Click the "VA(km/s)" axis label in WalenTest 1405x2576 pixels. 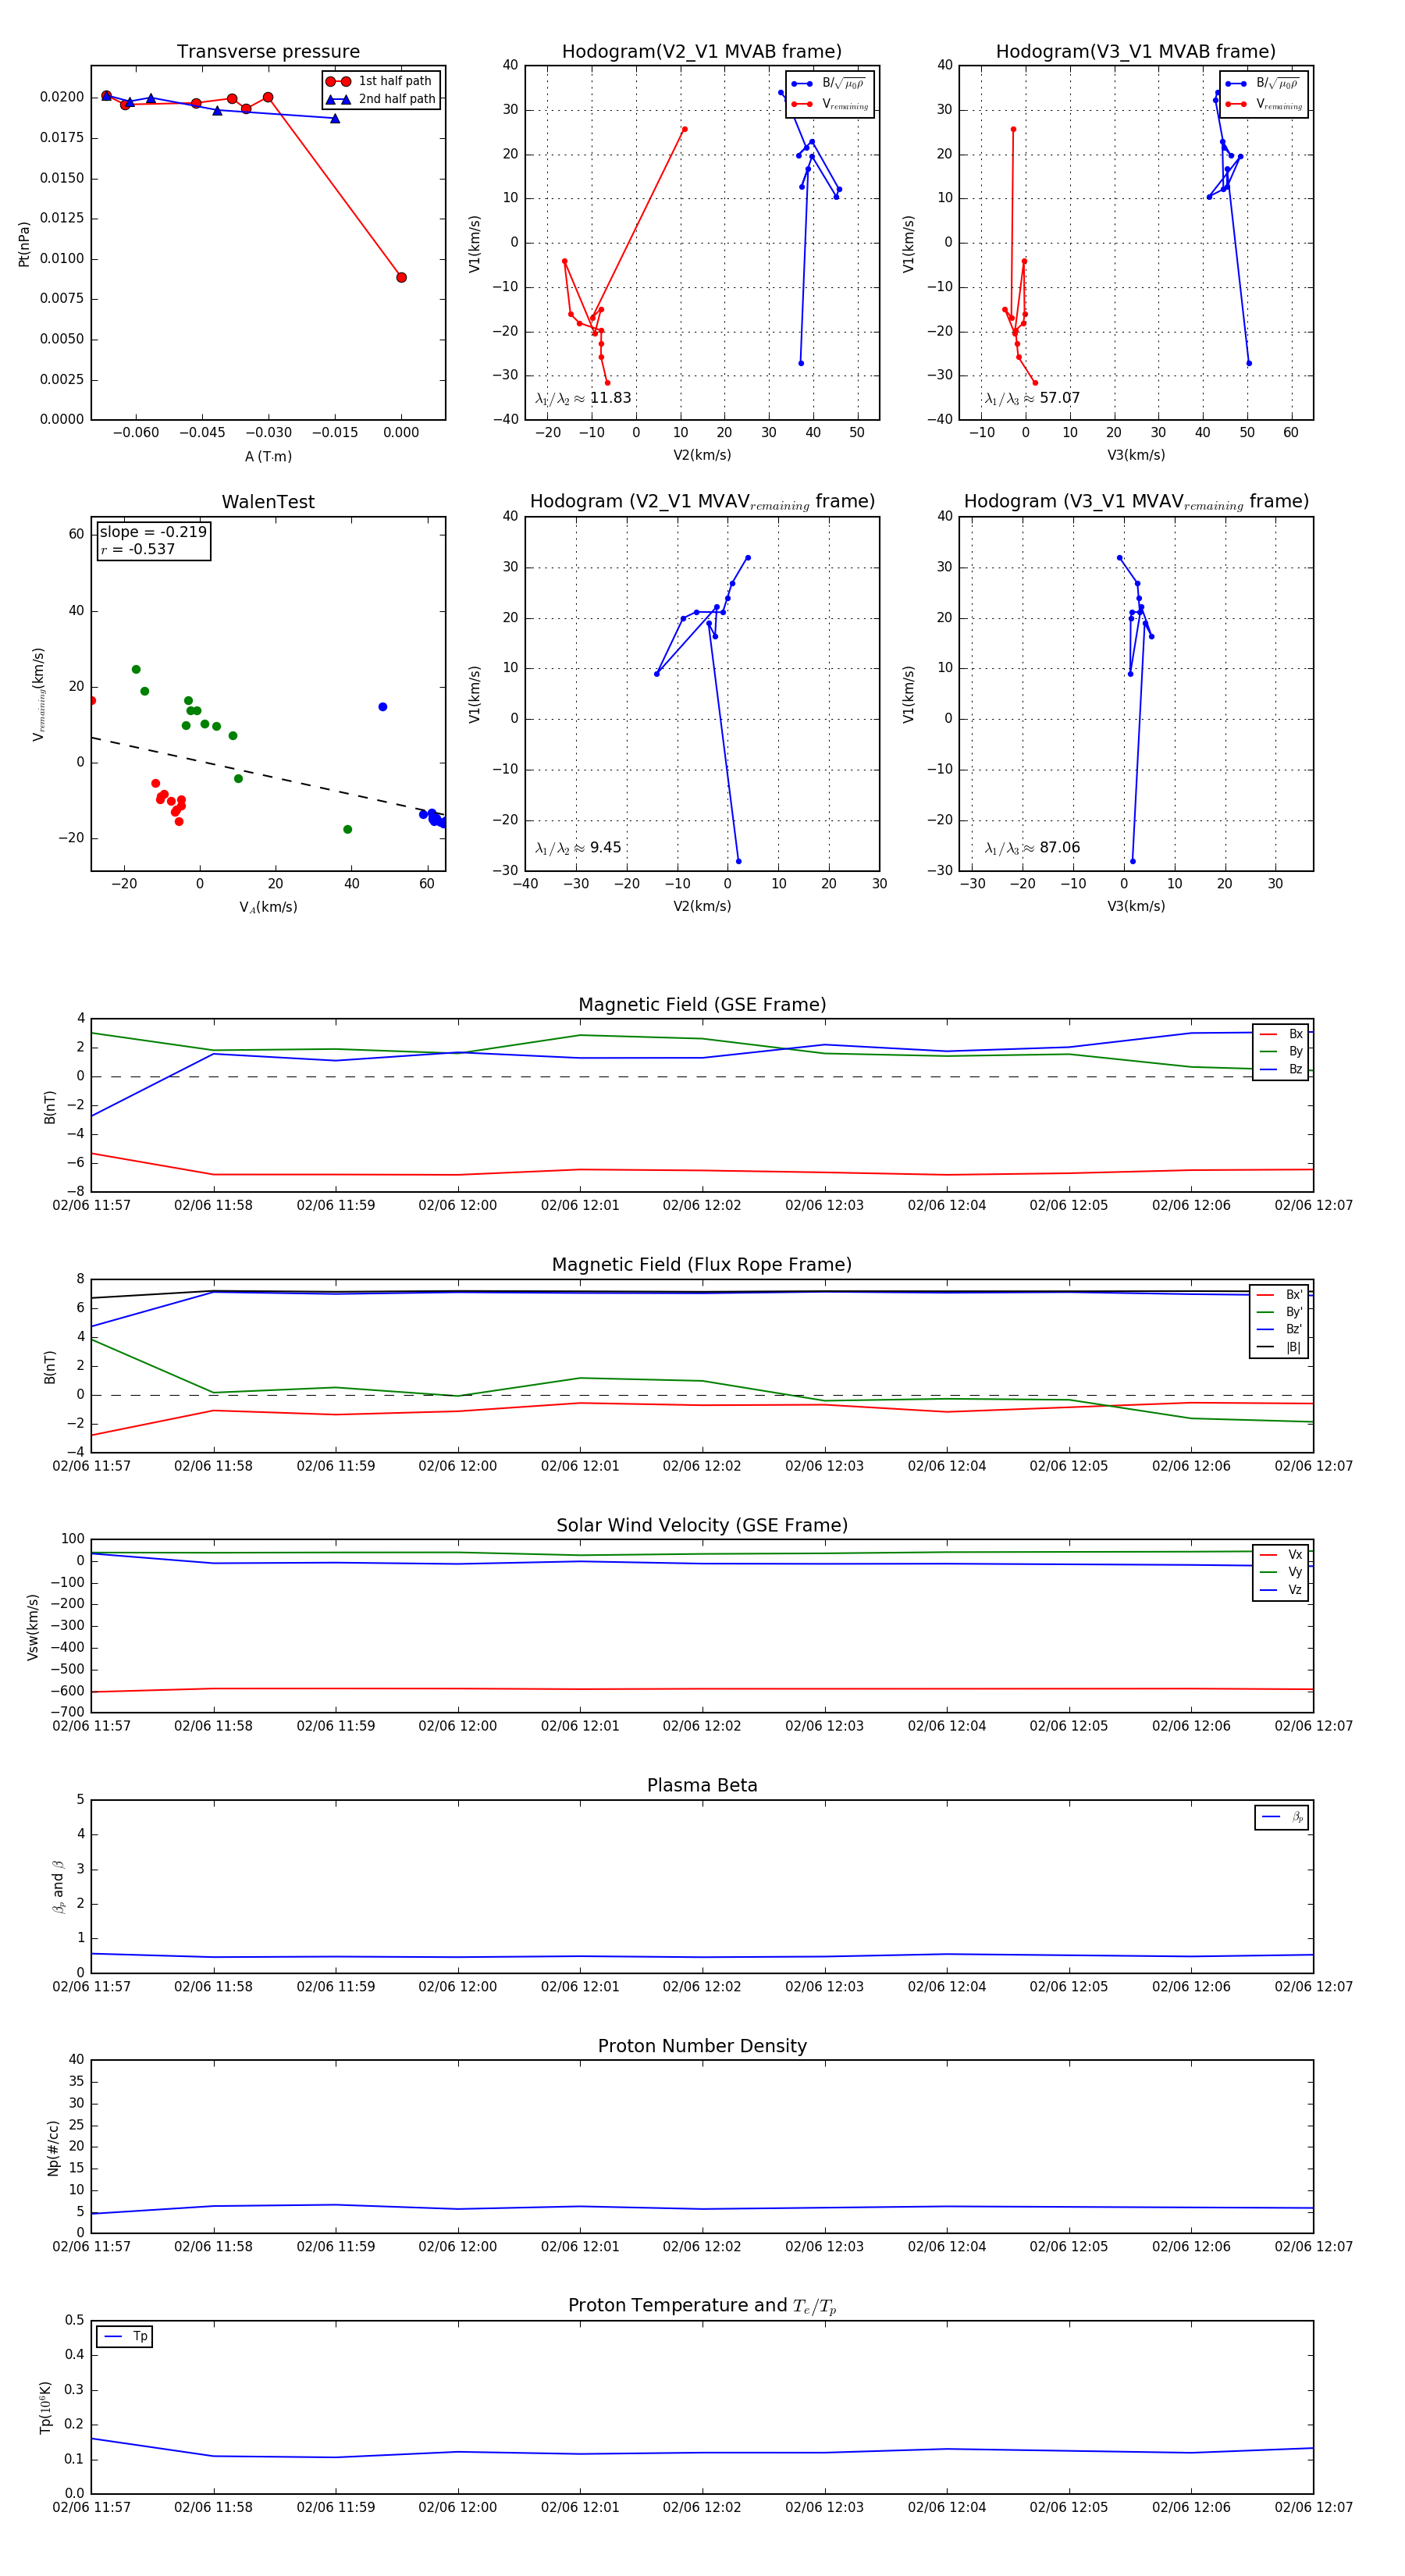268,907
